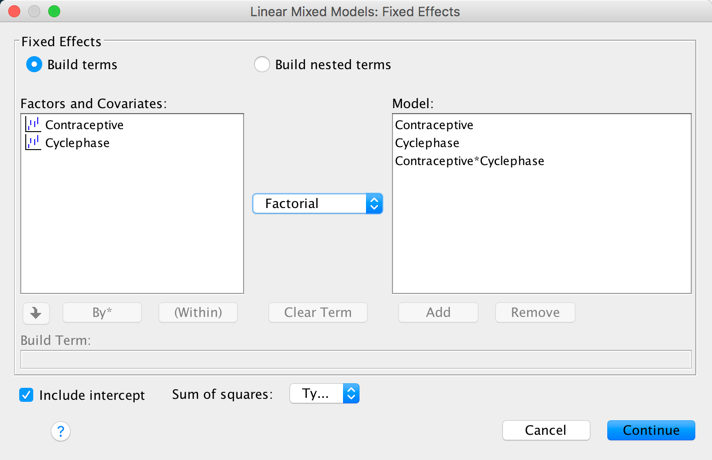
Task: Click the Contraceptive variable scale icon
Action: (33, 125)
